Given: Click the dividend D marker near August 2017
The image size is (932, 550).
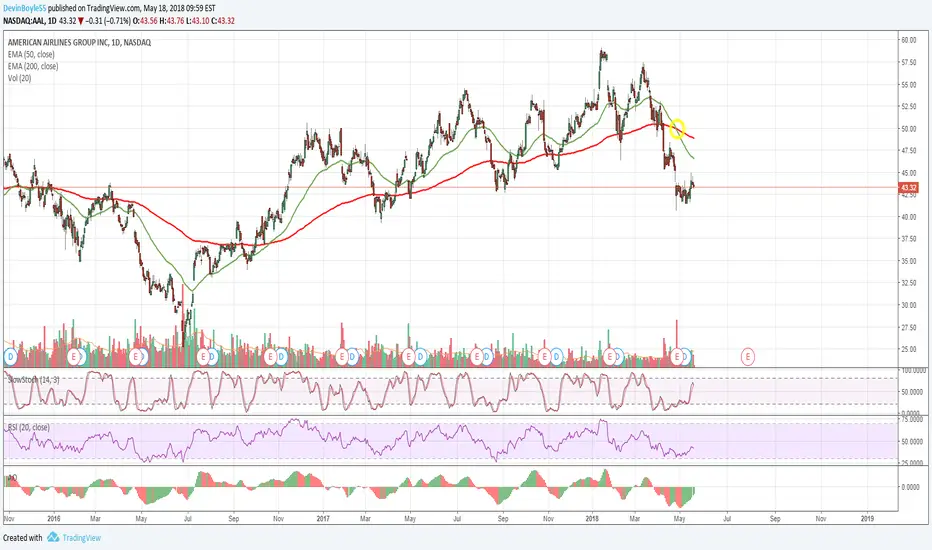Looking at the screenshot, I should click(x=487, y=357).
